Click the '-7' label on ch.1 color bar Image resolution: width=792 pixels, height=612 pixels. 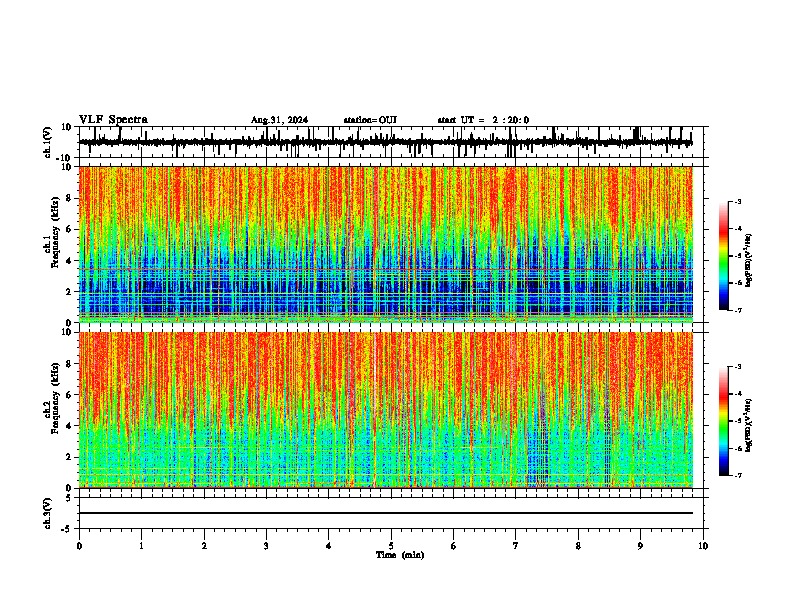pyautogui.click(x=738, y=310)
